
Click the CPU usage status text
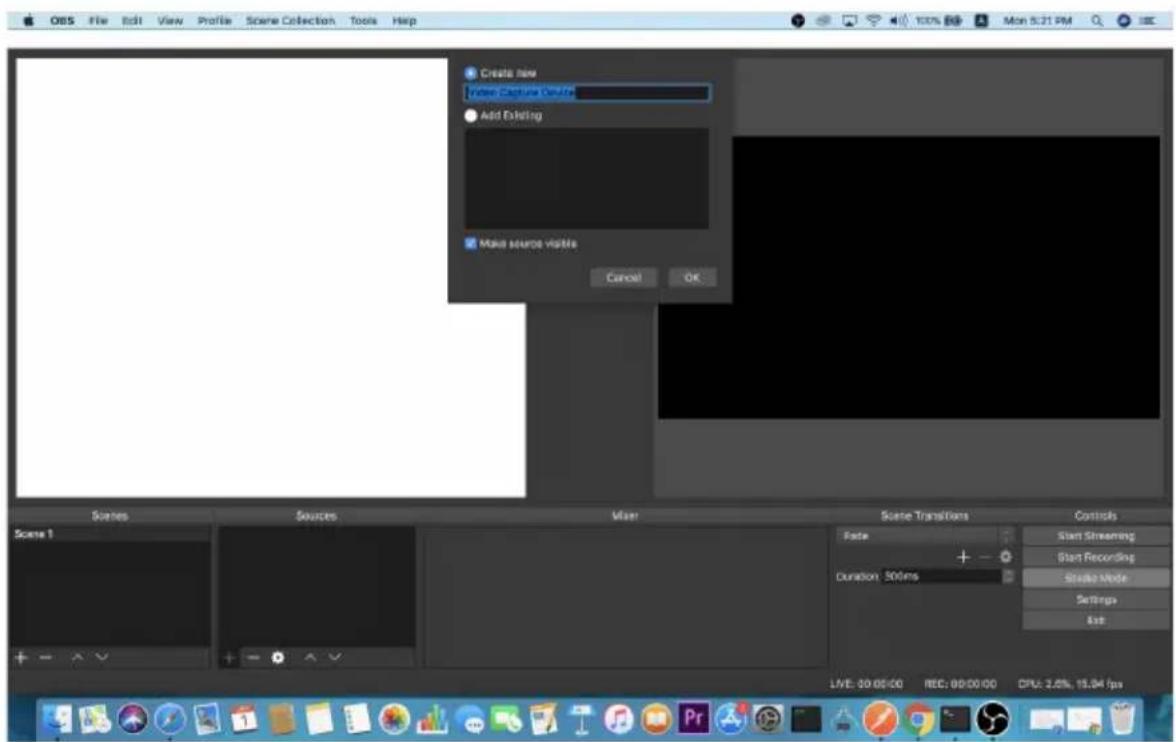1070,683
